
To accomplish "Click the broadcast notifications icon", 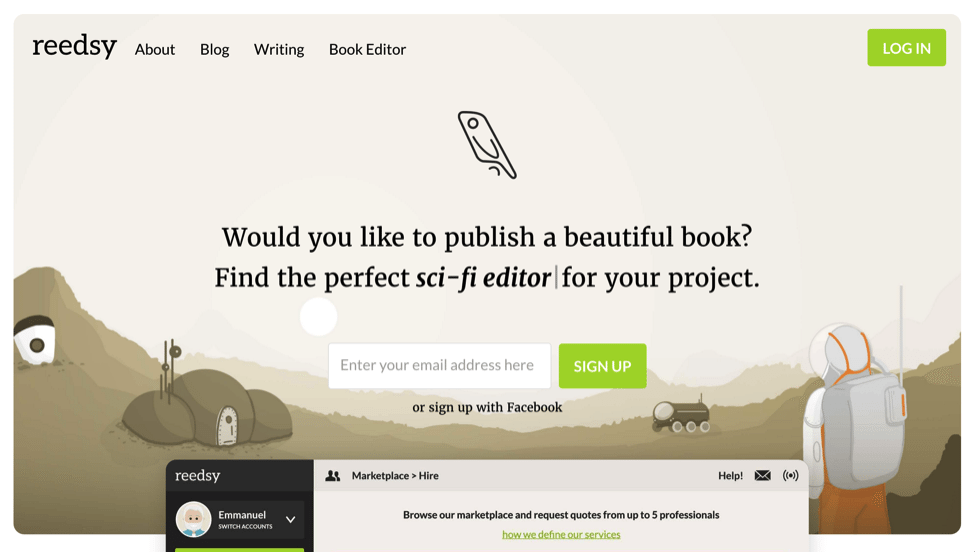I will coord(790,476).
